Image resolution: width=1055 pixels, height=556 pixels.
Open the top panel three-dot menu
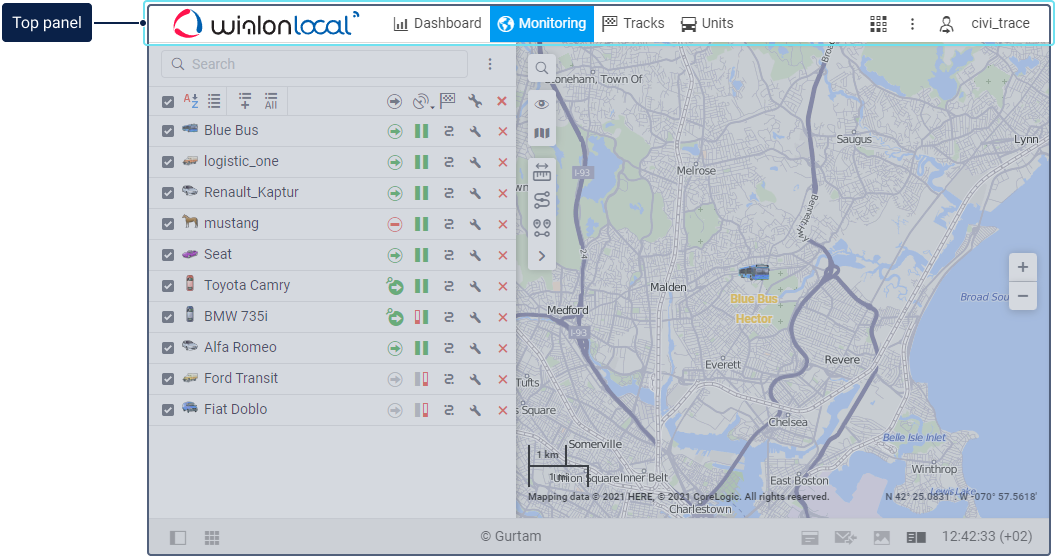click(912, 24)
